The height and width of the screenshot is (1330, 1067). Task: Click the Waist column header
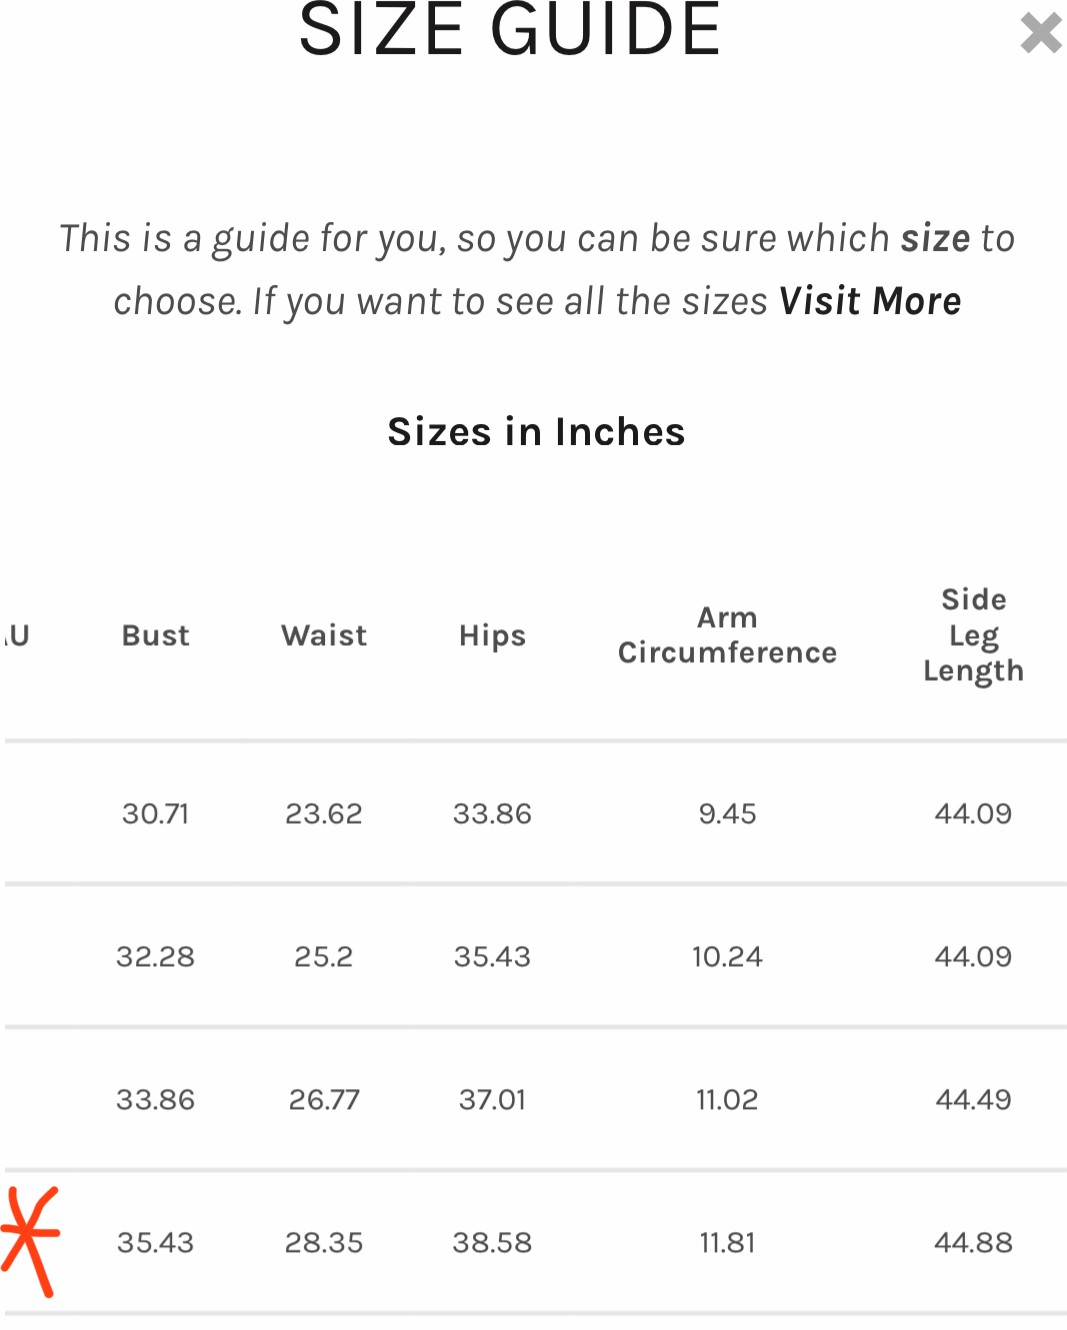pos(324,636)
